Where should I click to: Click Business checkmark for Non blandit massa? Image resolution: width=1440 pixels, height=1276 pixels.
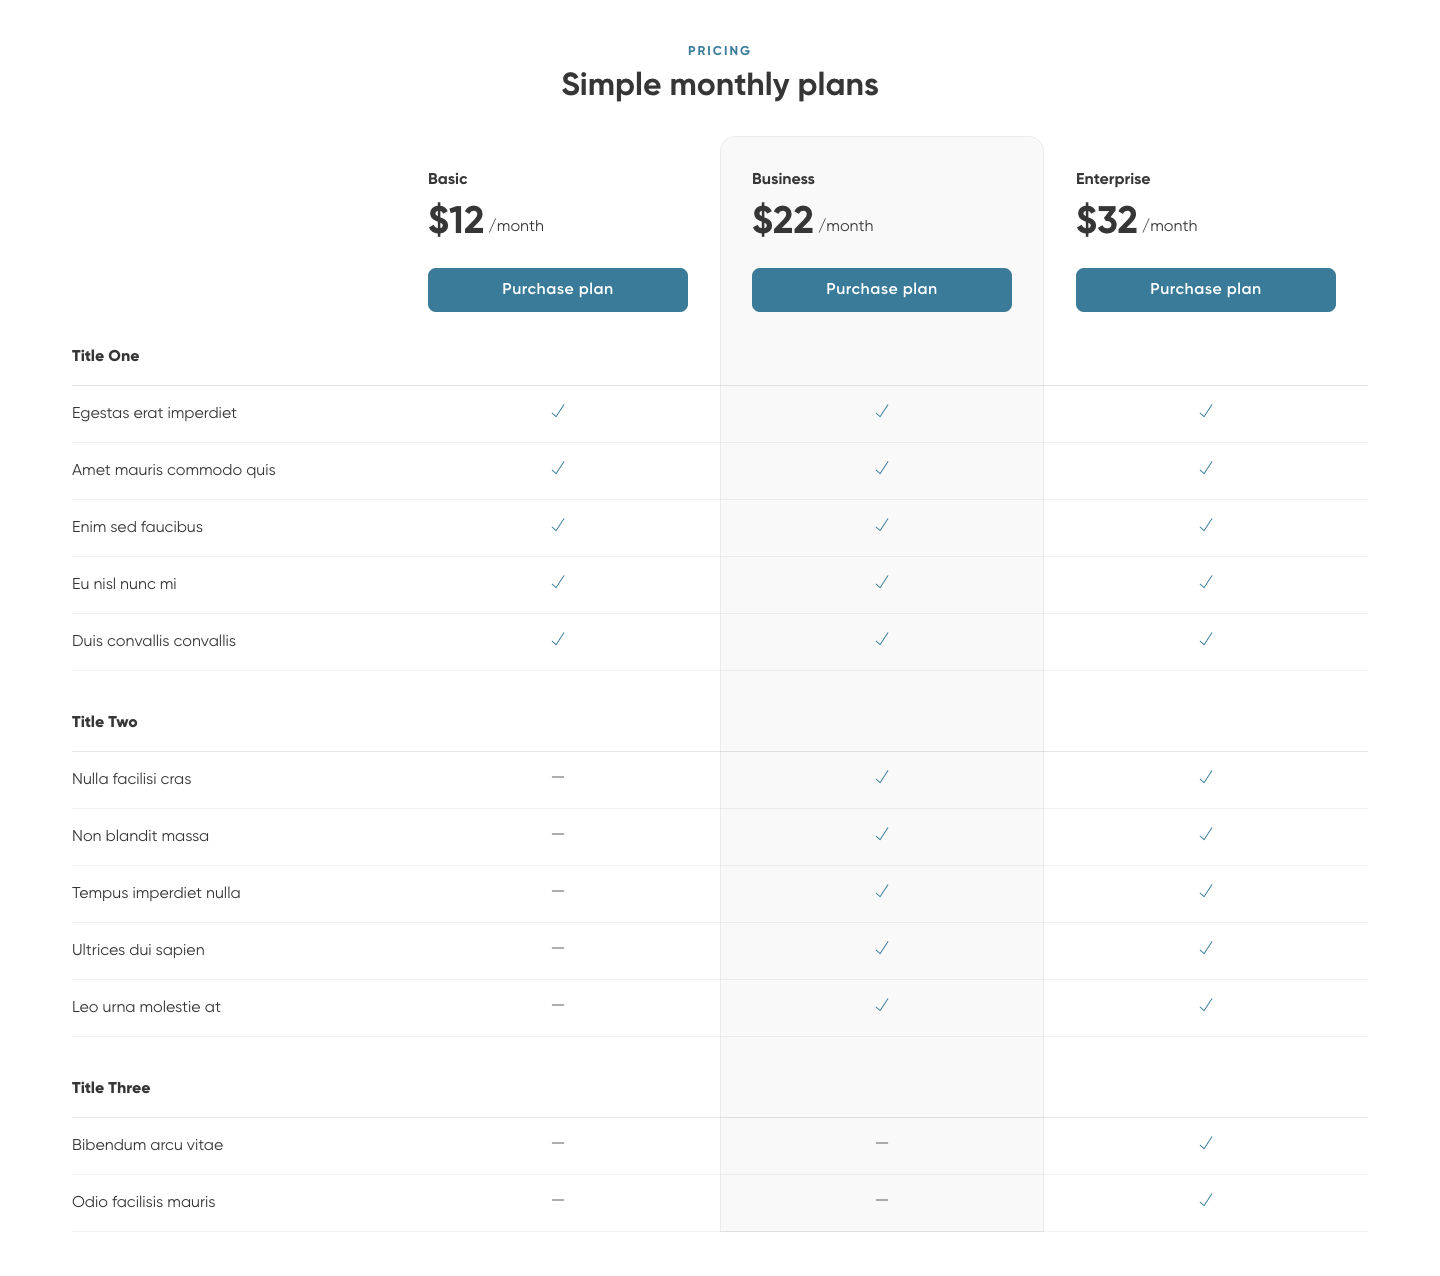pyautogui.click(x=882, y=834)
